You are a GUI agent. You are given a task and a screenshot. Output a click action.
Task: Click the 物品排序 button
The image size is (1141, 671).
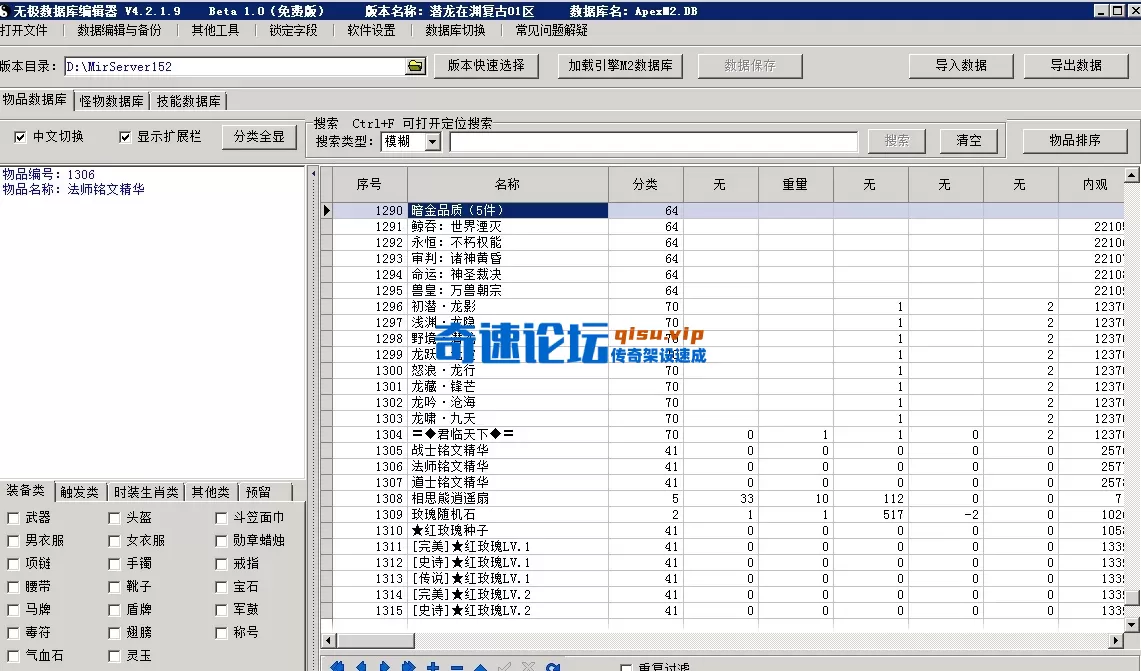point(1075,140)
